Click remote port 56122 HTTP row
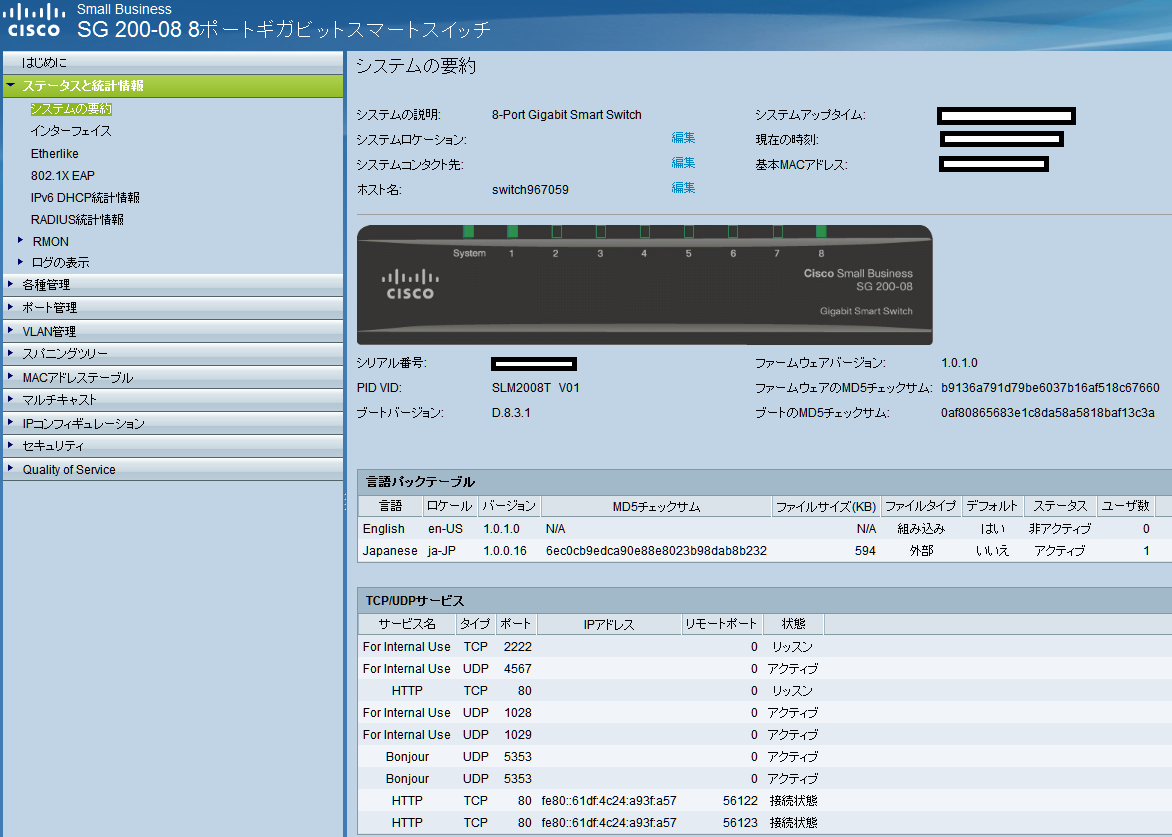 [765, 800]
